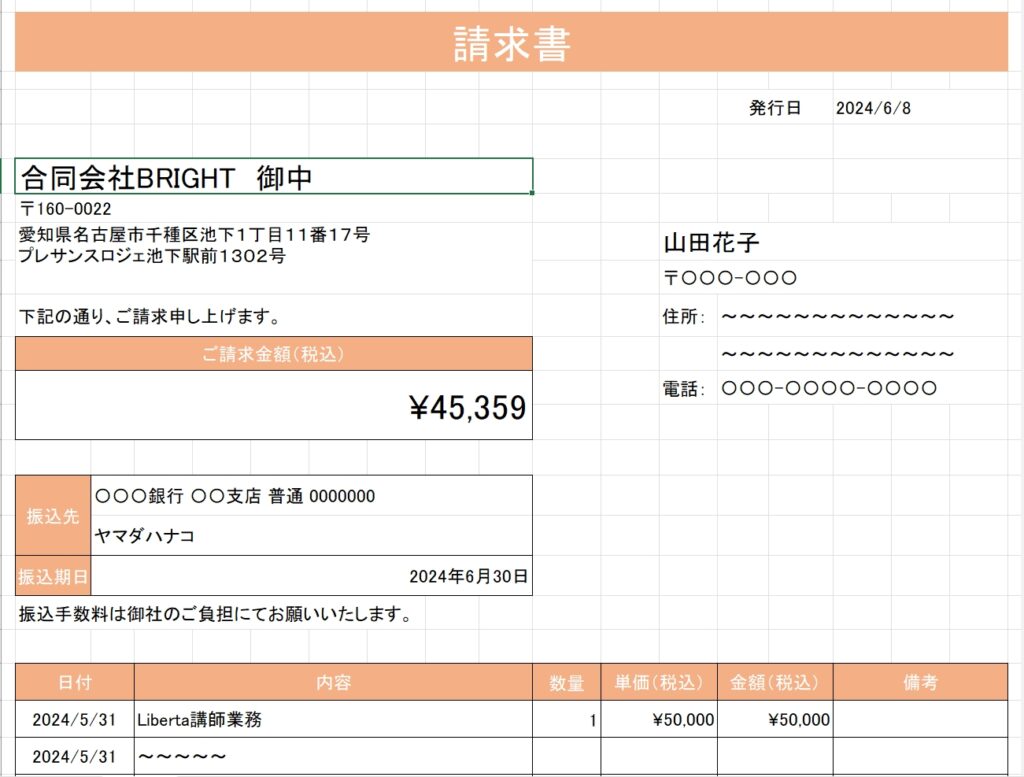Screen dimensions: 1024x777
Task: Select the 請求書 title header cell
Action: pyautogui.click(x=511, y=43)
